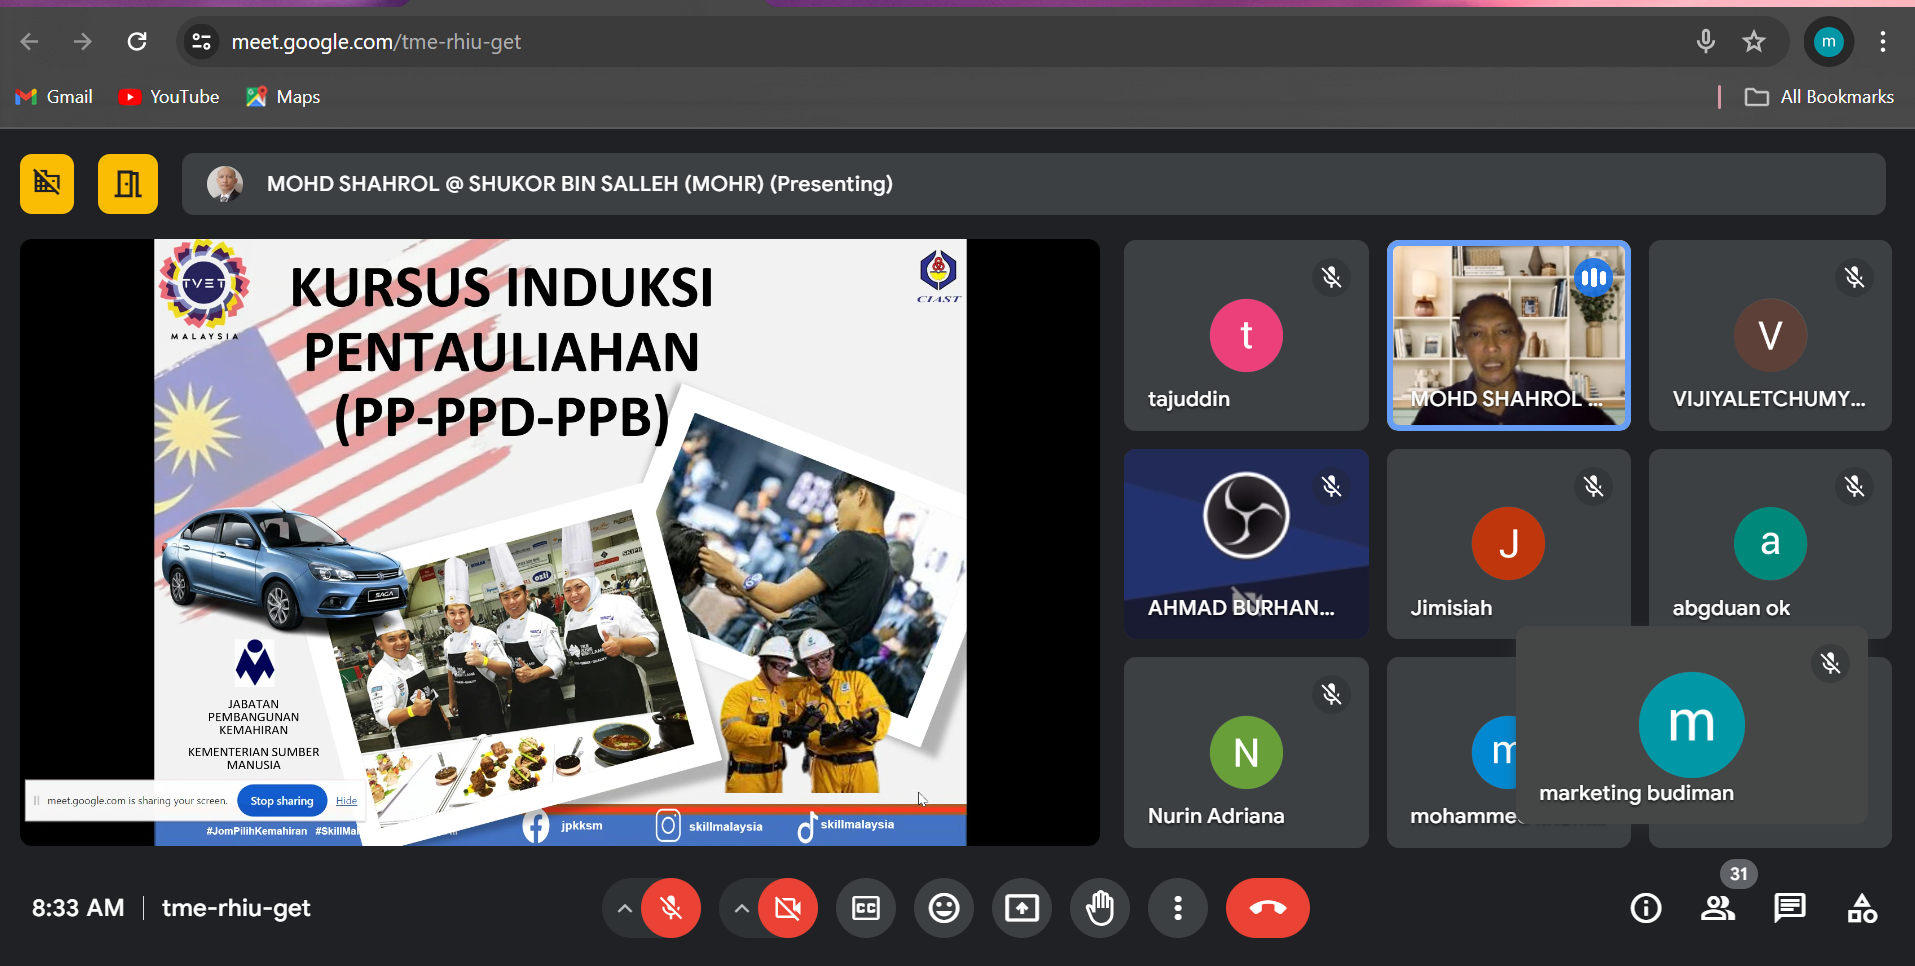Open the YouTube bookmark

pos(169,97)
